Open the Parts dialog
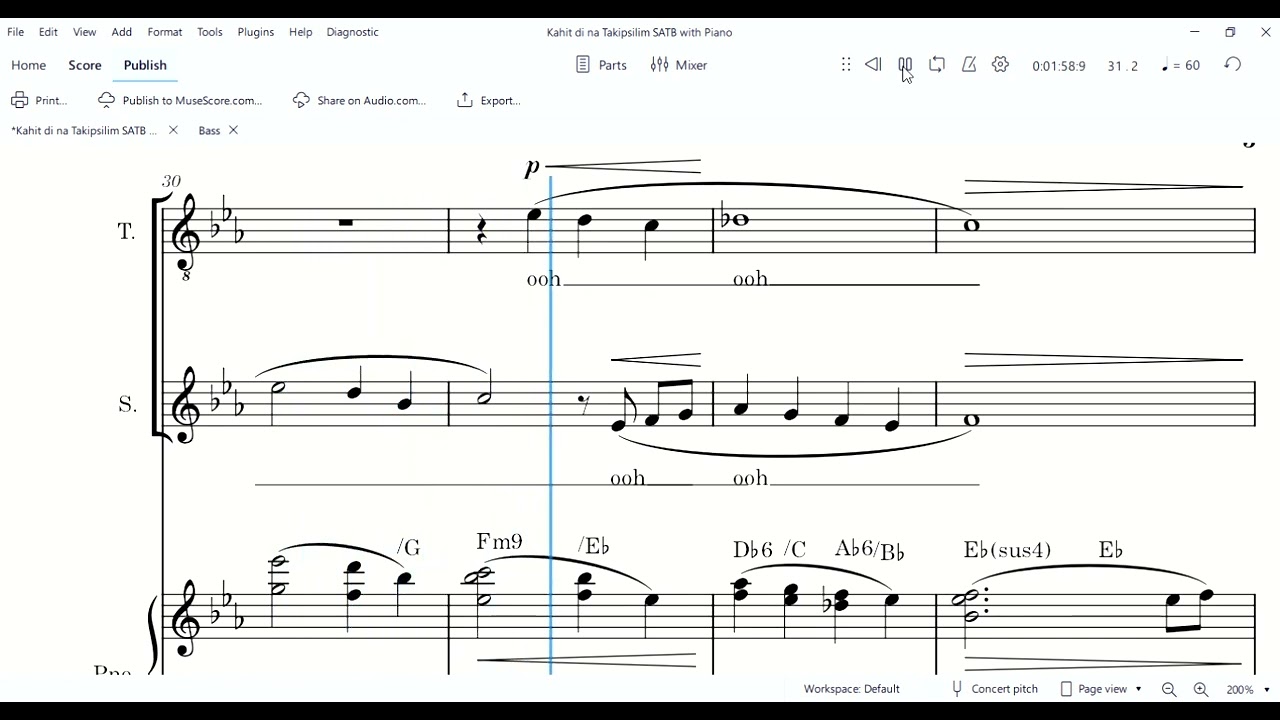The height and width of the screenshot is (720, 1280). (x=602, y=65)
